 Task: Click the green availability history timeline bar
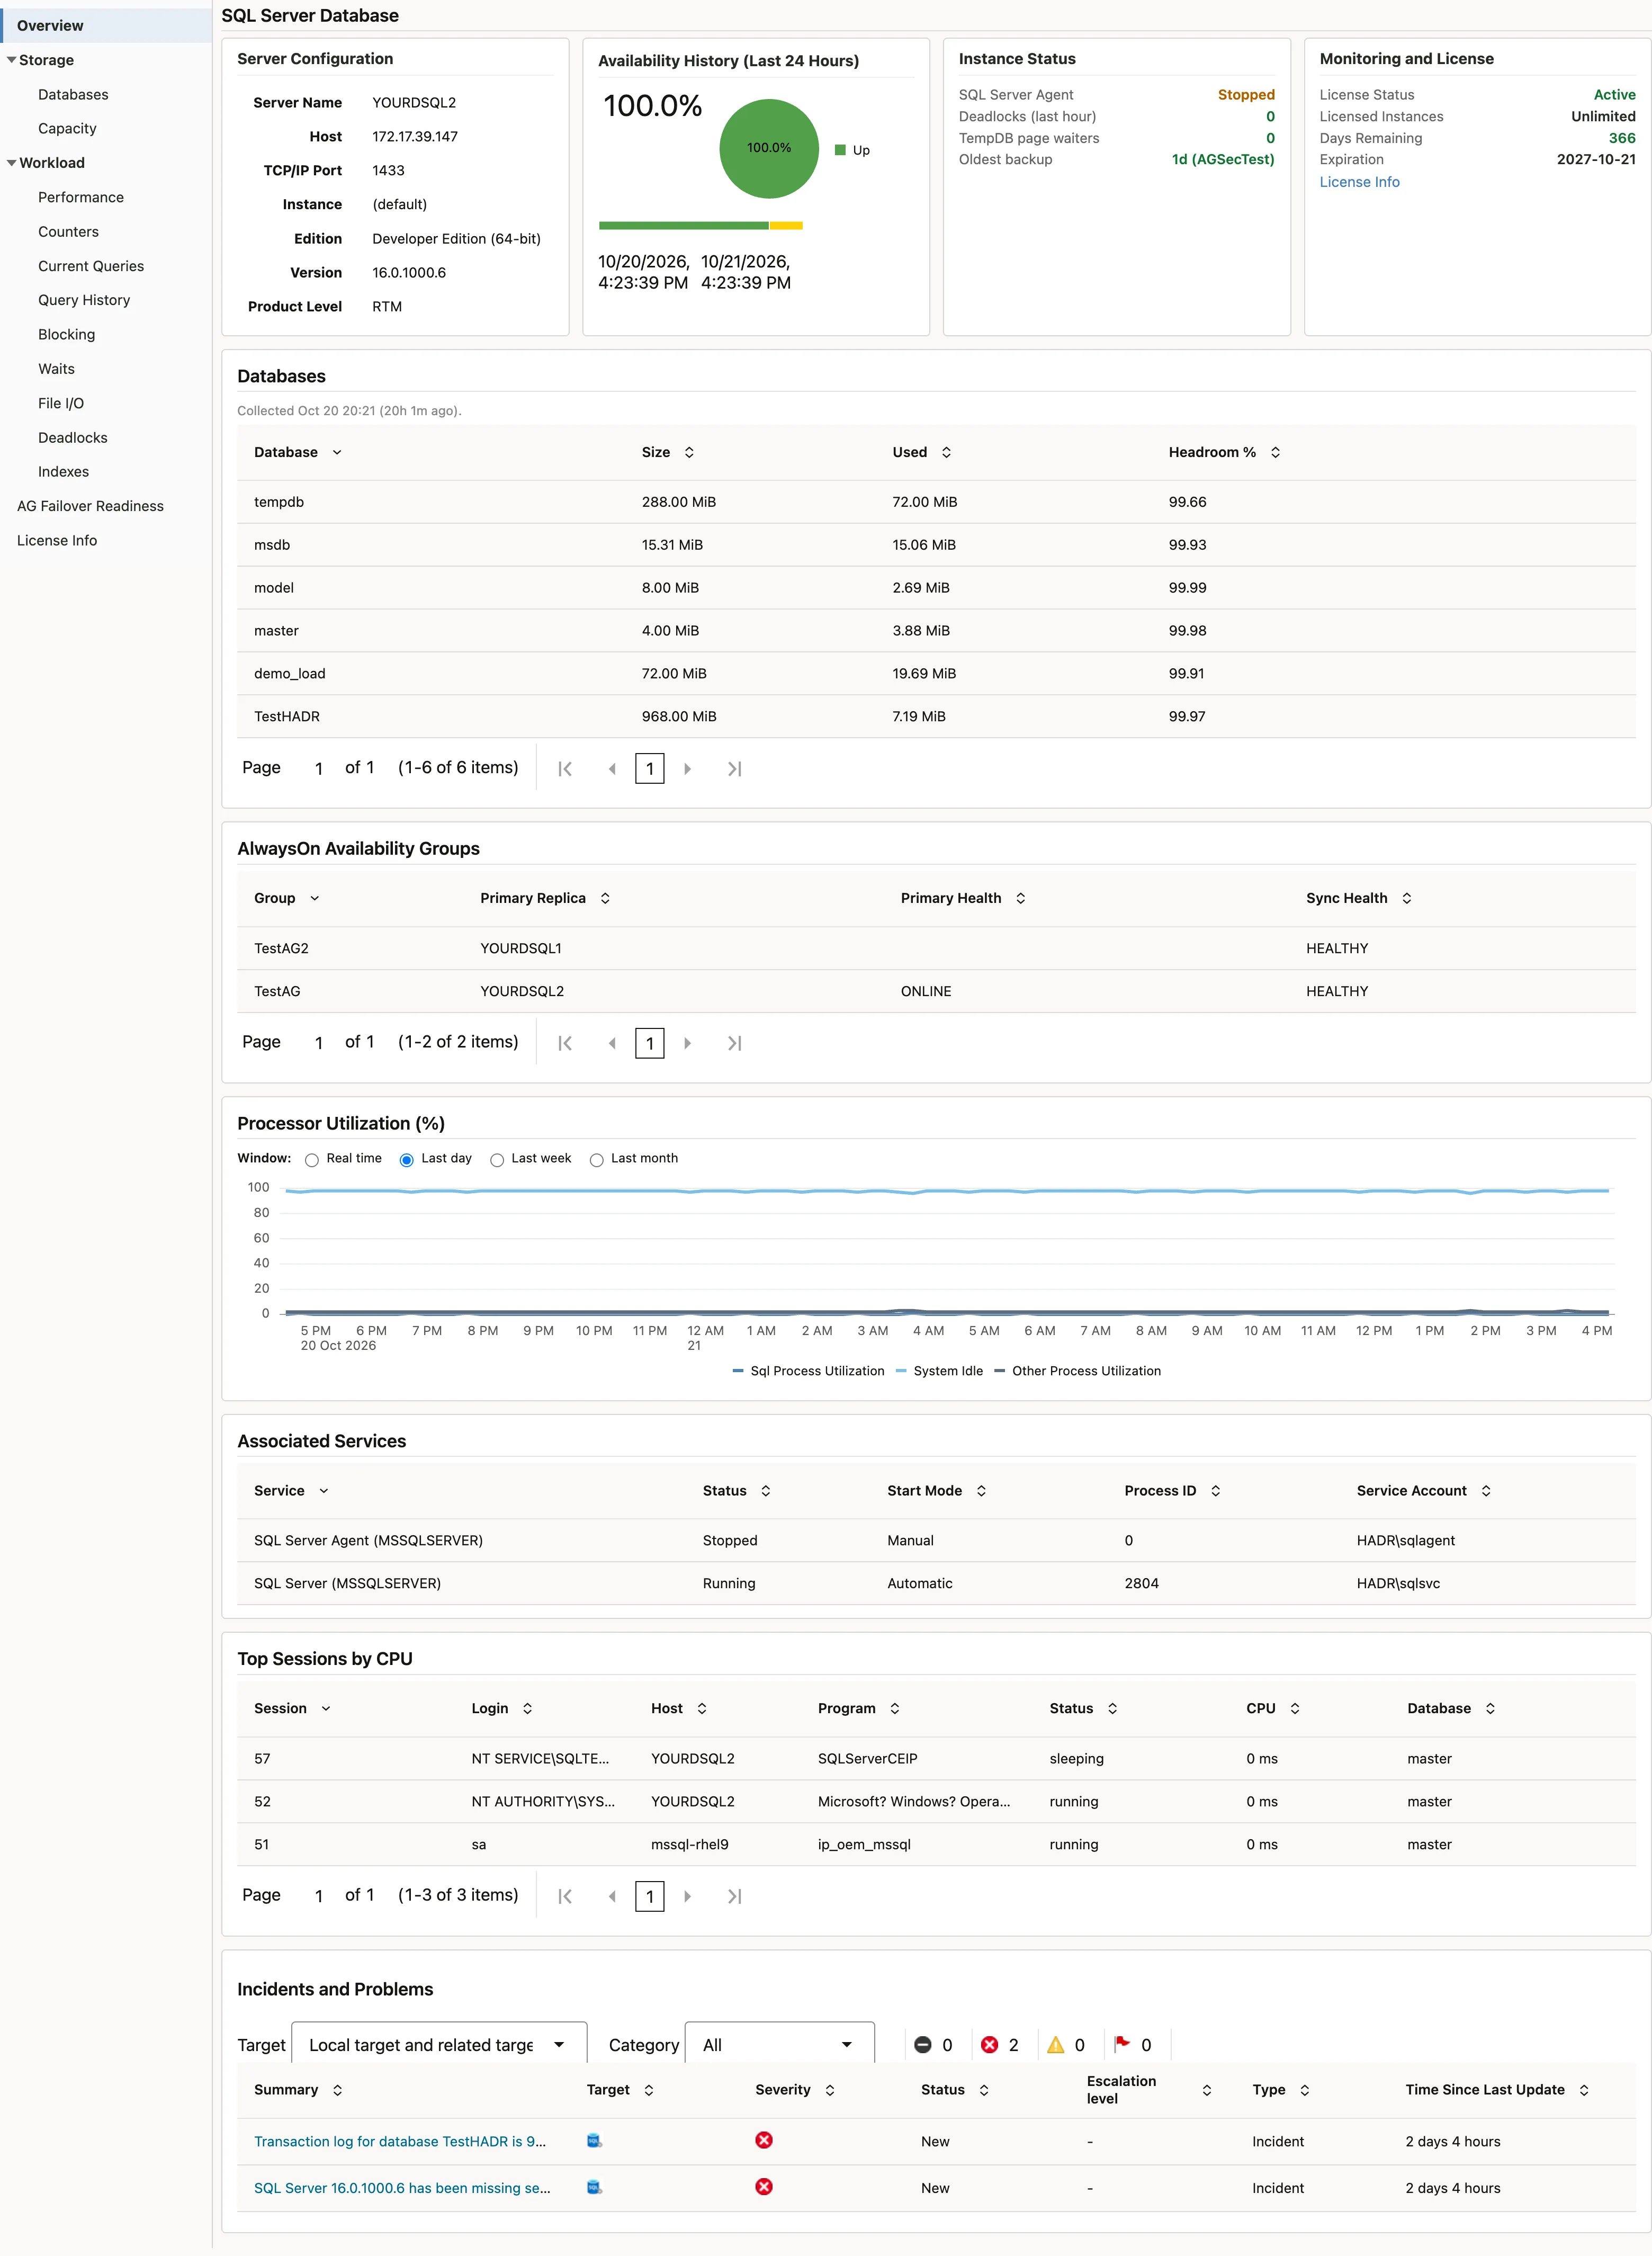683,225
